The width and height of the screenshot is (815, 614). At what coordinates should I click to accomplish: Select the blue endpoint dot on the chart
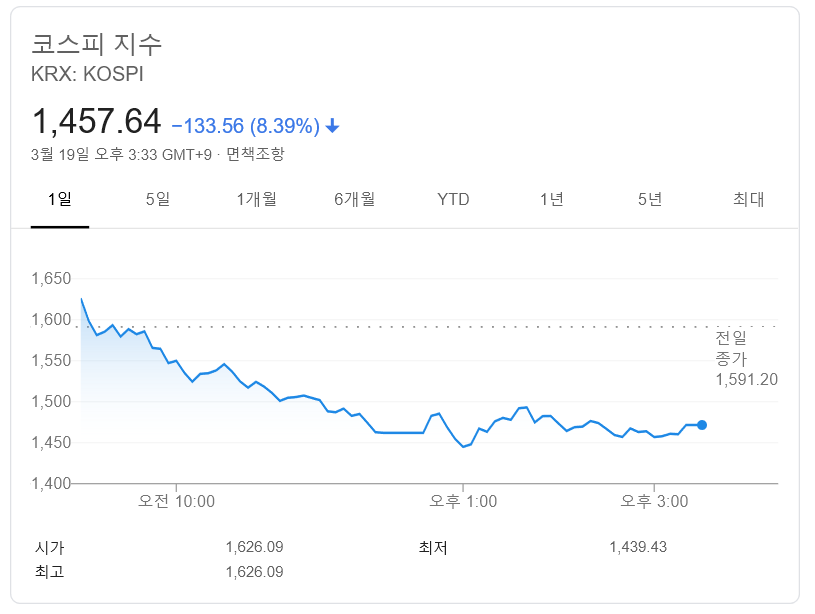(701, 424)
